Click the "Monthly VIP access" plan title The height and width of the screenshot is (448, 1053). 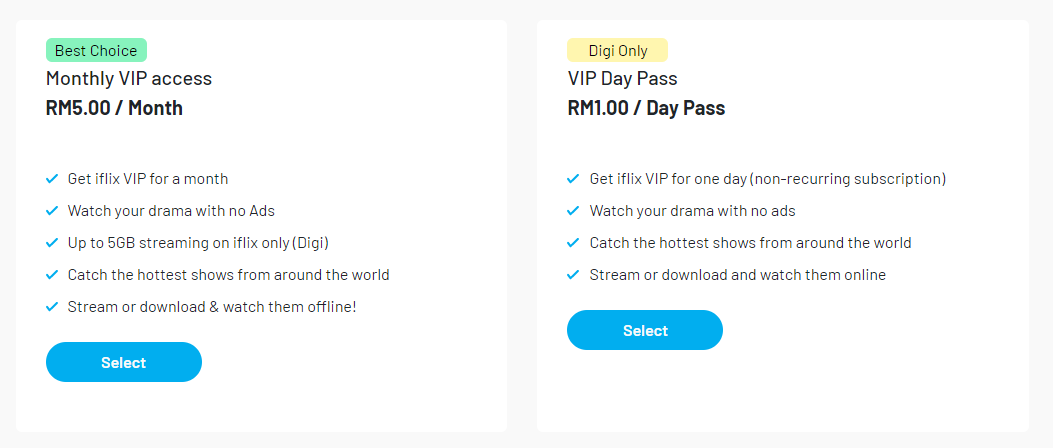coord(129,78)
